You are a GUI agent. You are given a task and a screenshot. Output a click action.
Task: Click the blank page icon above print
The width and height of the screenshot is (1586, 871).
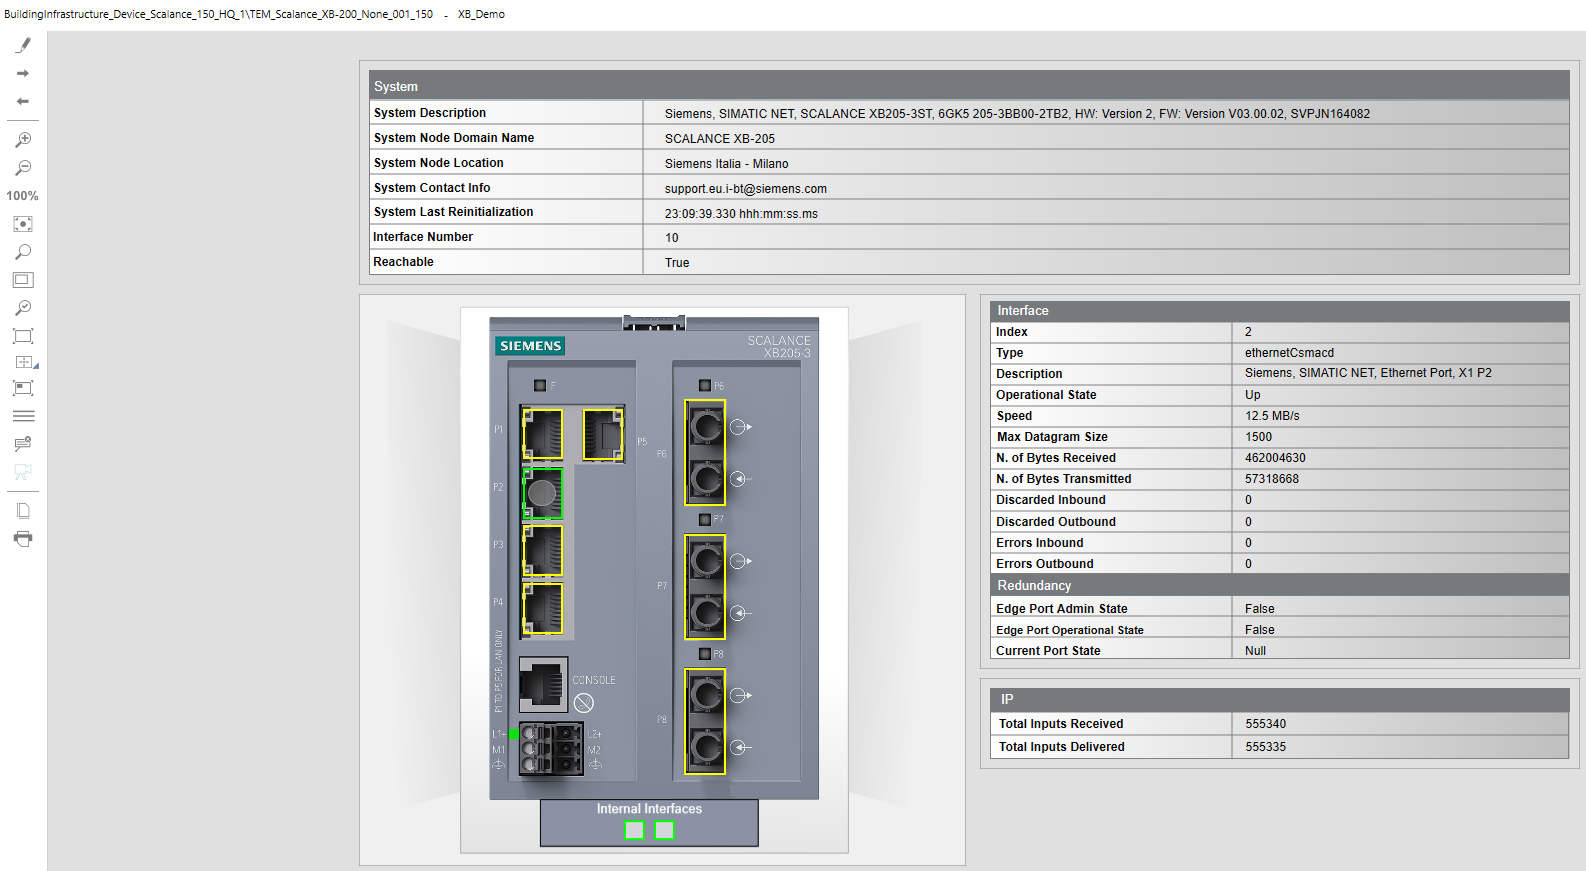click(x=23, y=511)
